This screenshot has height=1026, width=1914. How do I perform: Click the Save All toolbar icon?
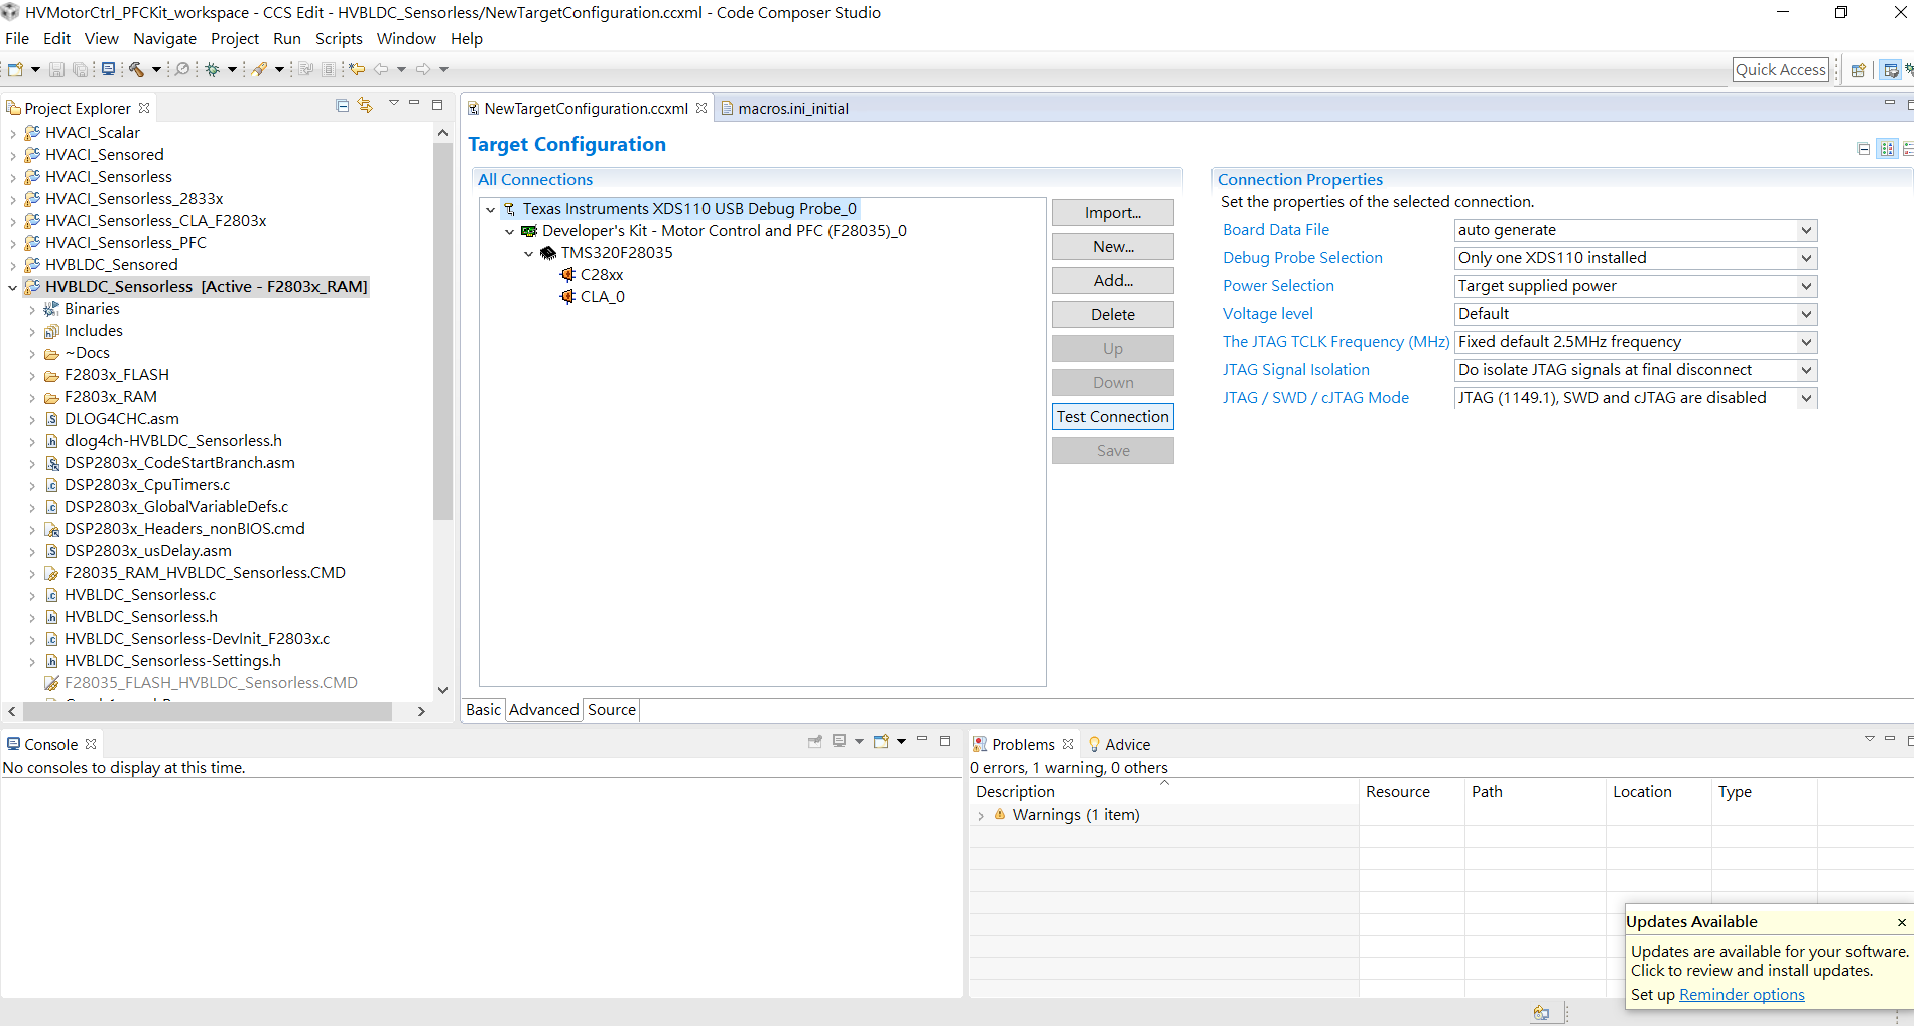[80, 69]
